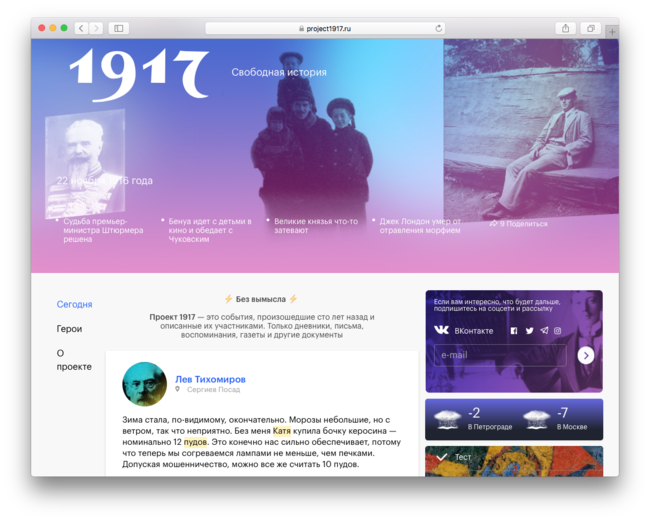Reload the page with the refresh icon
The height and width of the screenshot is (521, 650).
pyautogui.click(x=438, y=28)
